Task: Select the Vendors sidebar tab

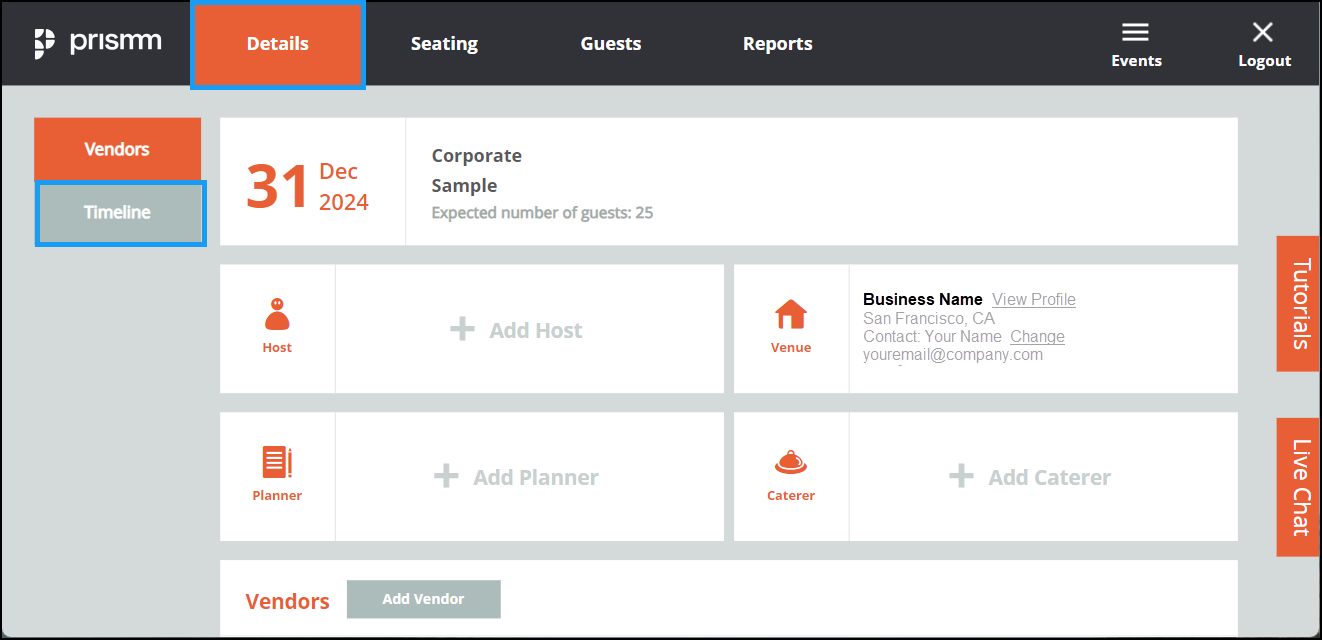Action: [x=117, y=149]
